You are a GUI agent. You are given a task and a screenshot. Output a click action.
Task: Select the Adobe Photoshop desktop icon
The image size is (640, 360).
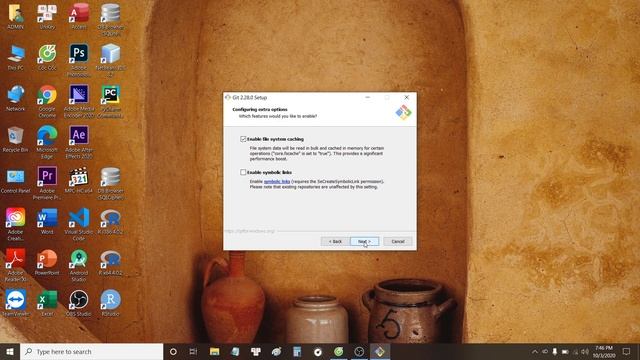(x=79, y=60)
